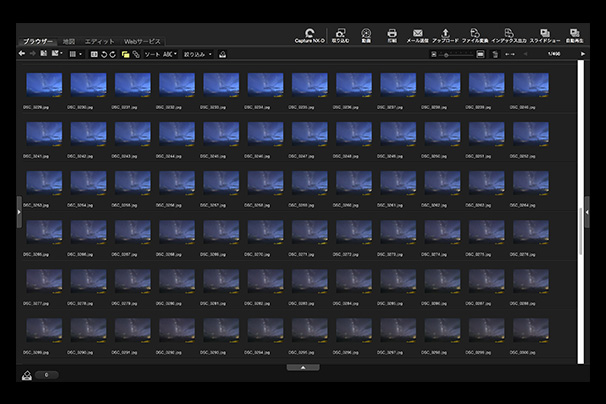Open the ソート sort dropdown
Screen dimensions: 606x404
(160, 53)
